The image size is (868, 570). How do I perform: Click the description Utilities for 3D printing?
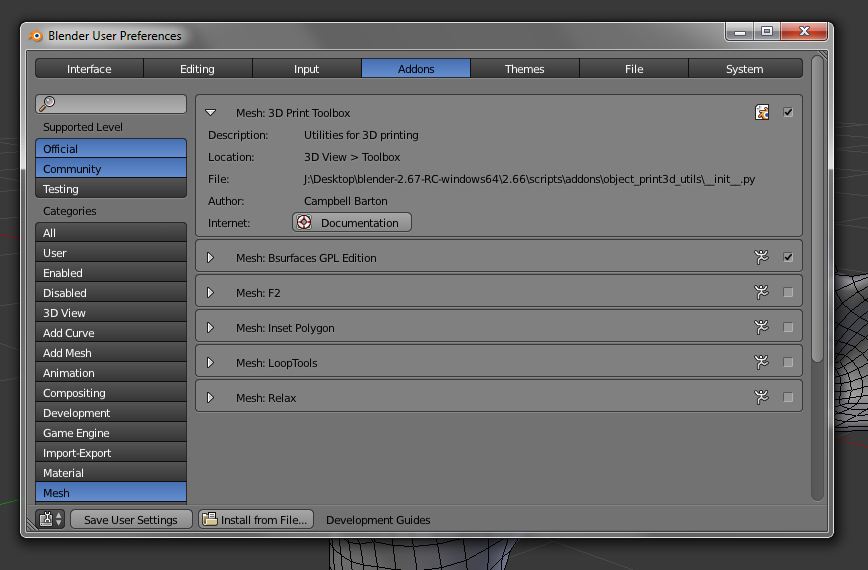pyautogui.click(x=361, y=135)
